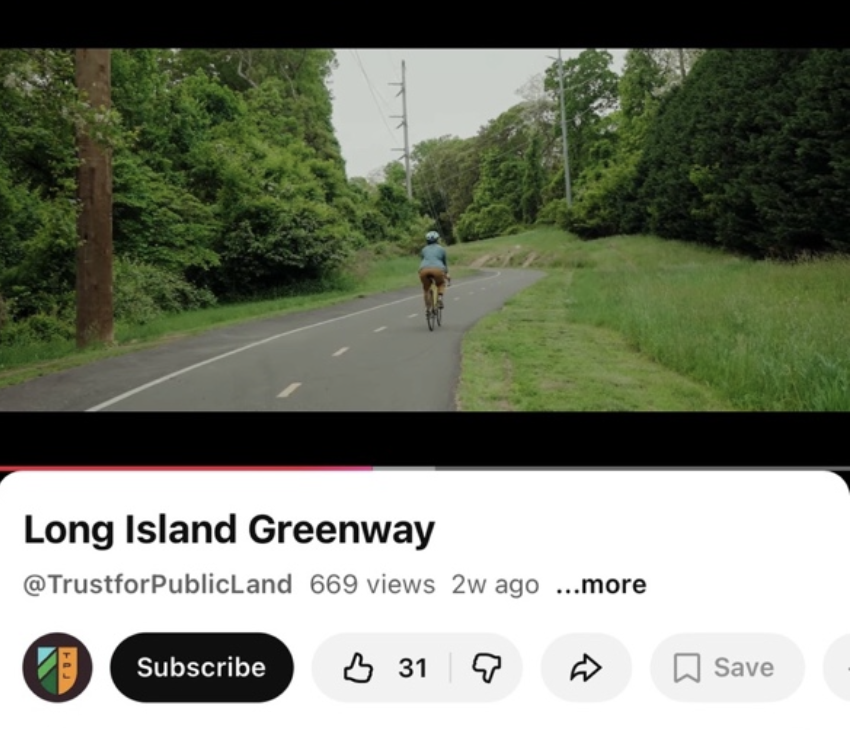Click the Long Island Greenway video title

pyautogui.click(x=229, y=529)
